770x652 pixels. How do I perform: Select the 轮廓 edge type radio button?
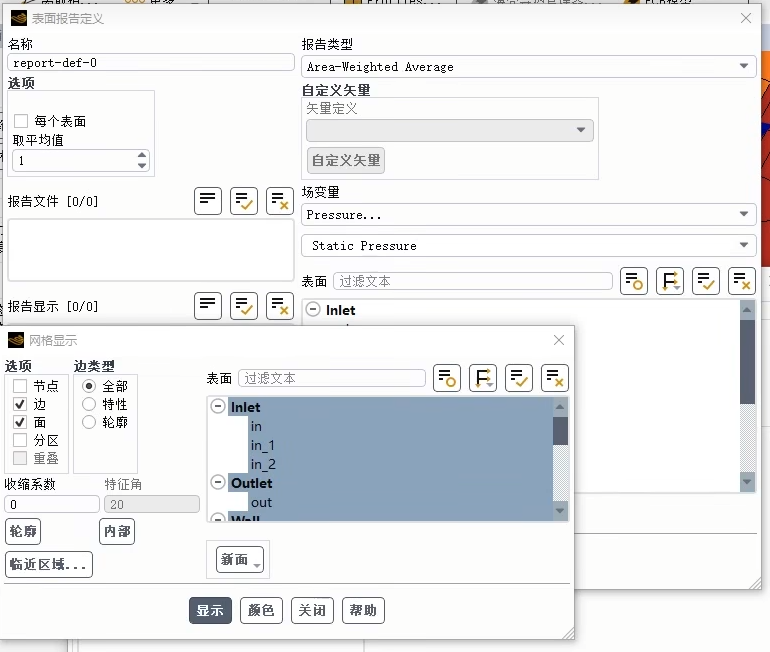point(89,422)
